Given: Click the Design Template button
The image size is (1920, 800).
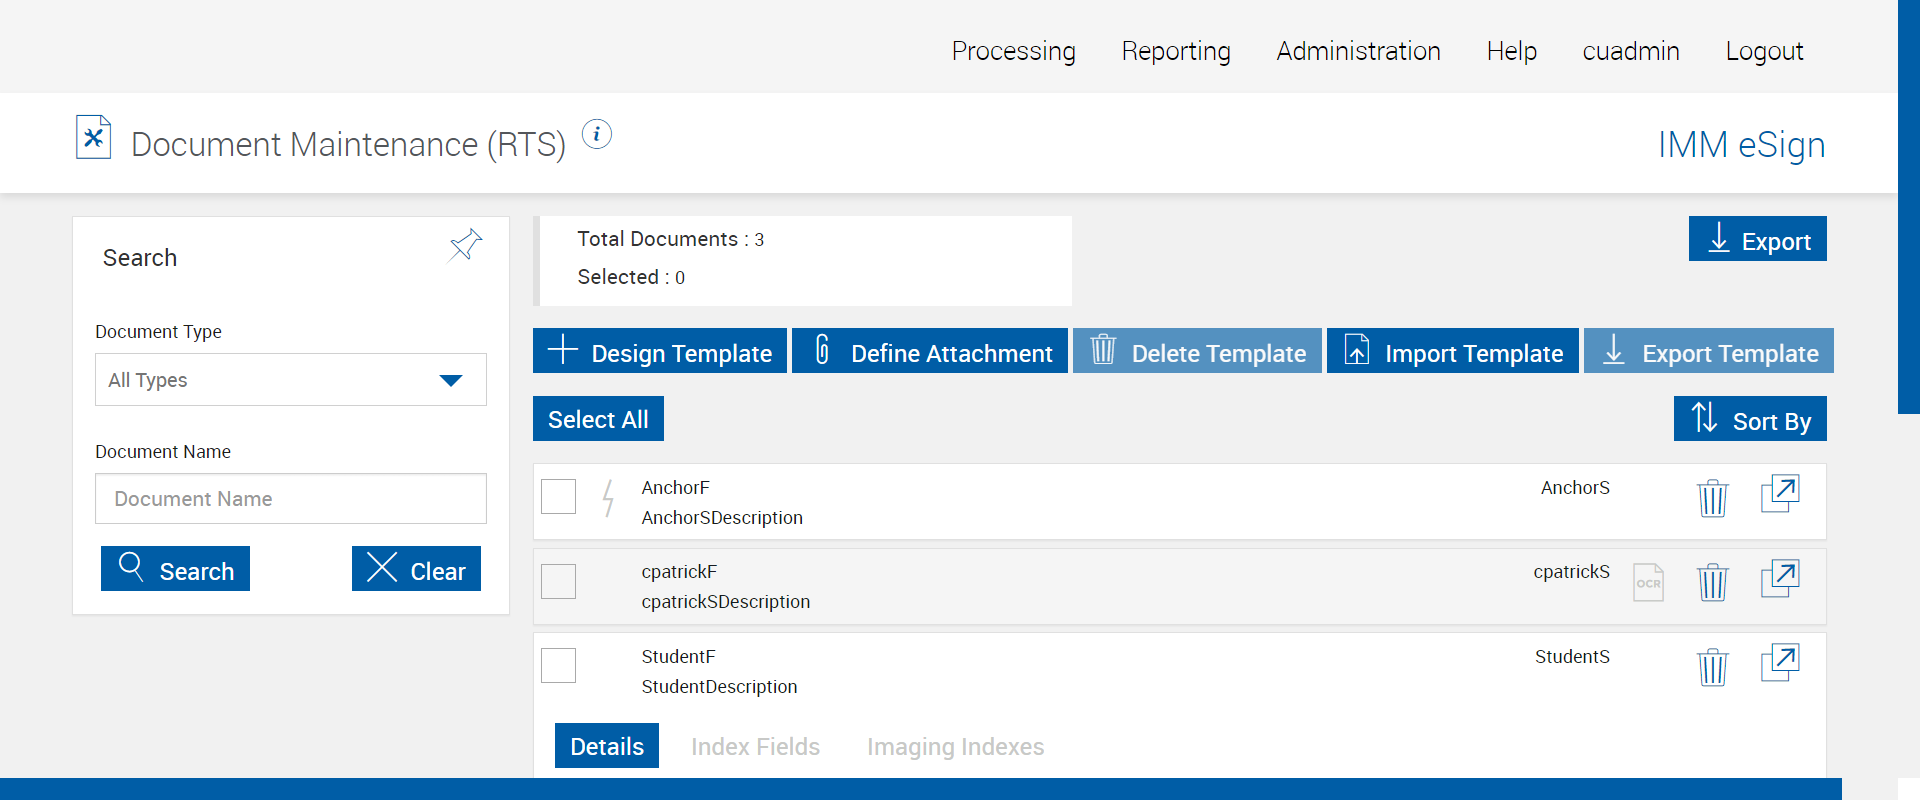Looking at the screenshot, I should 660,352.
